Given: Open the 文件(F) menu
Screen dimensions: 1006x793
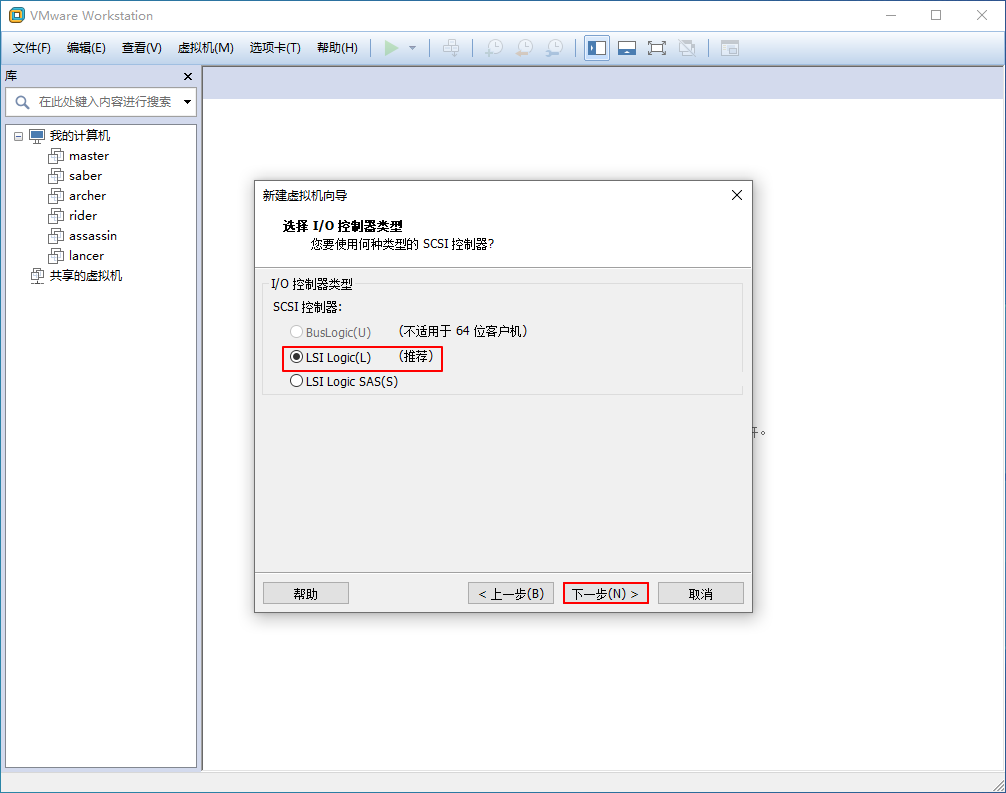Looking at the screenshot, I should [32, 48].
